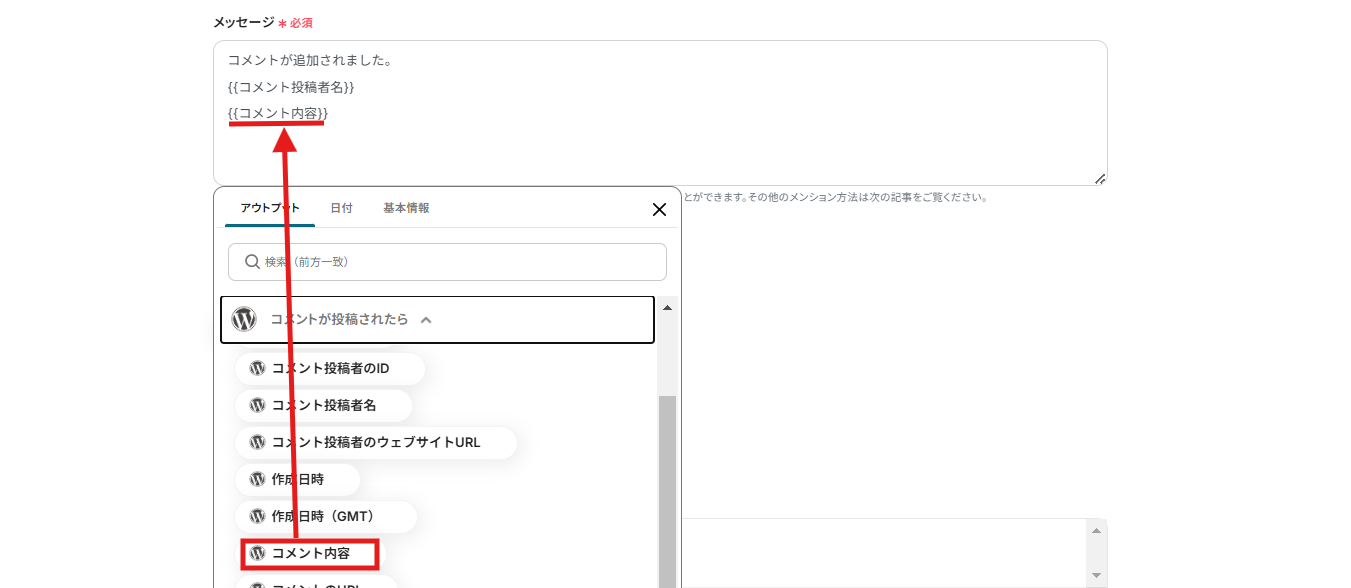Click WordPress icon on ウェブサイトURL chip

pos(258,442)
